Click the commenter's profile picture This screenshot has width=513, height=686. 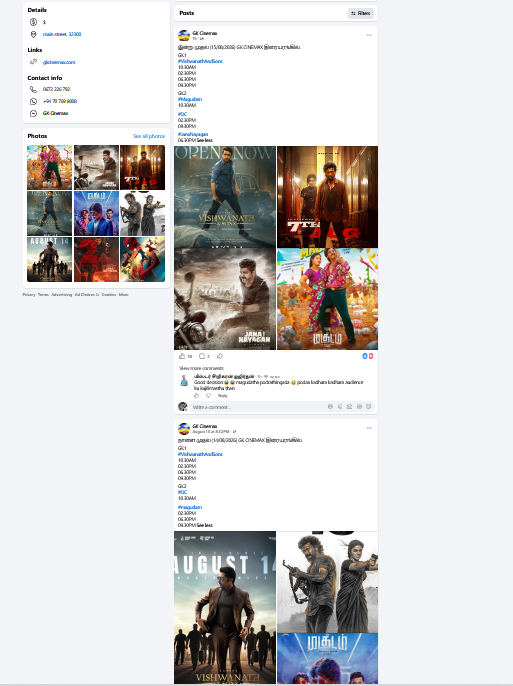(184, 381)
